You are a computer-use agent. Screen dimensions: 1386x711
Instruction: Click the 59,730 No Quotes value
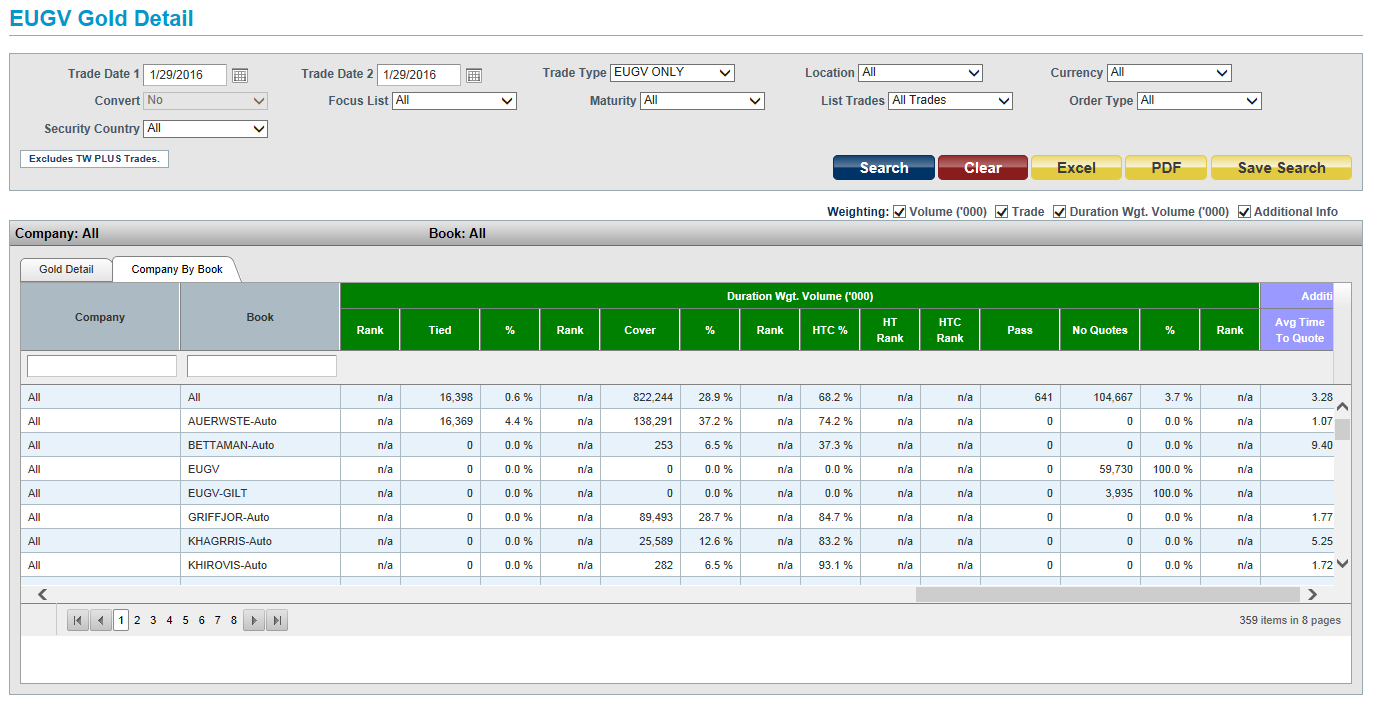coord(1116,469)
